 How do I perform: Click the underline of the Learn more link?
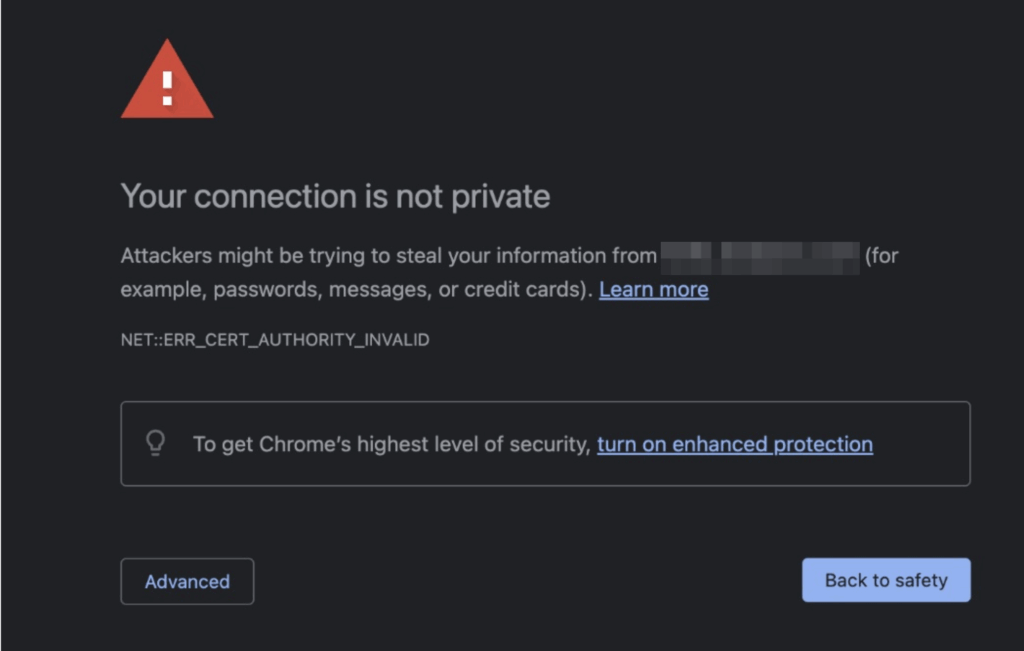(653, 300)
